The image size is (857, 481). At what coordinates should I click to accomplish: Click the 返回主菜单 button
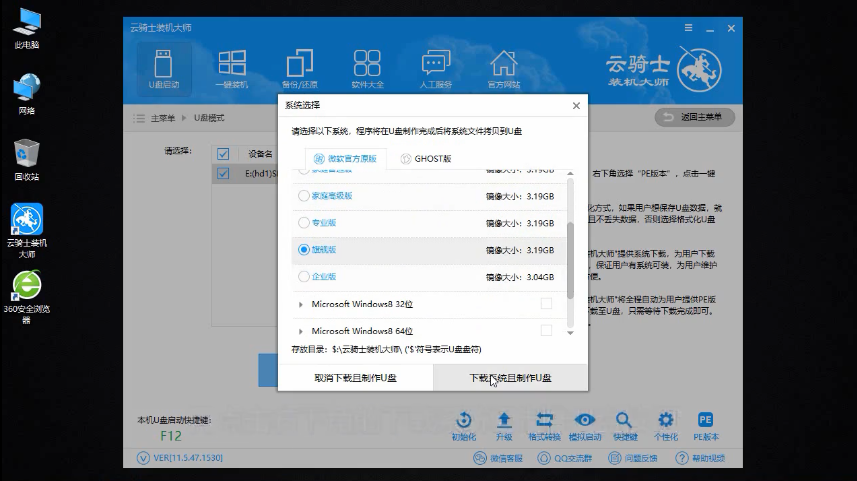(695, 117)
